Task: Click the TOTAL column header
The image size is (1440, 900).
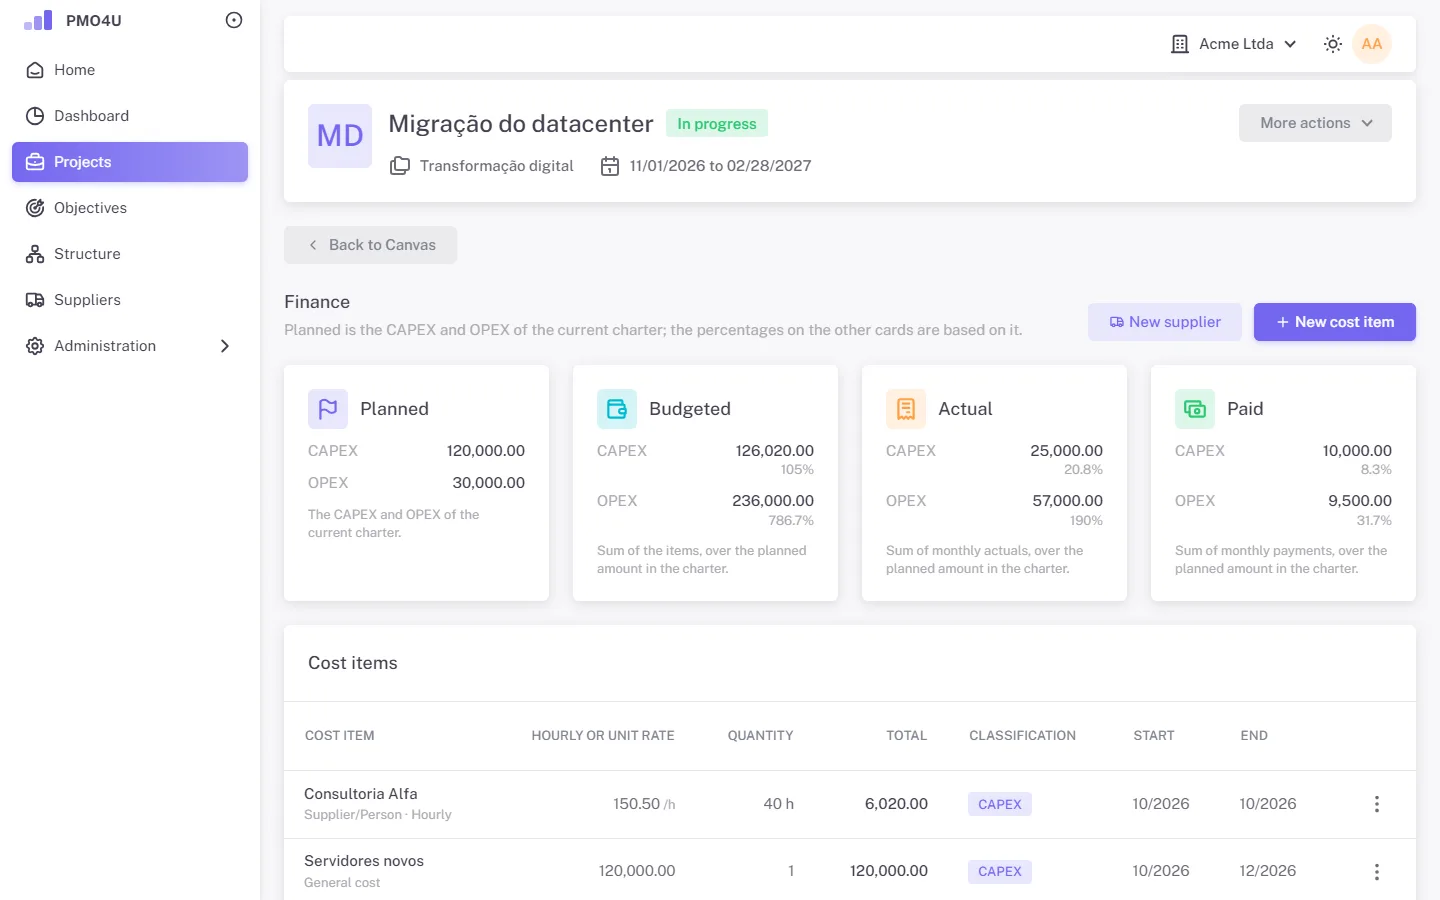Action: (x=907, y=736)
